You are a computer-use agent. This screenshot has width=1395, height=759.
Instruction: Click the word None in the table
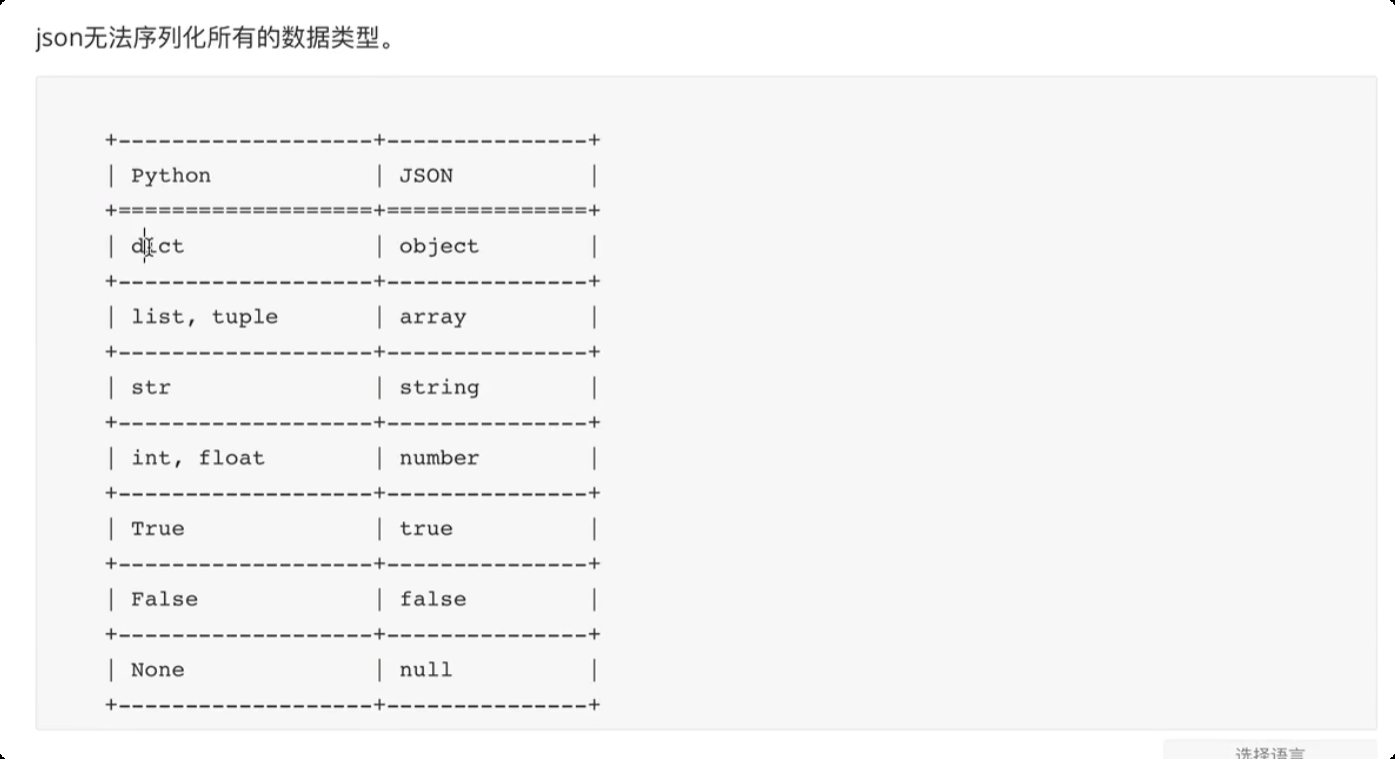158,670
